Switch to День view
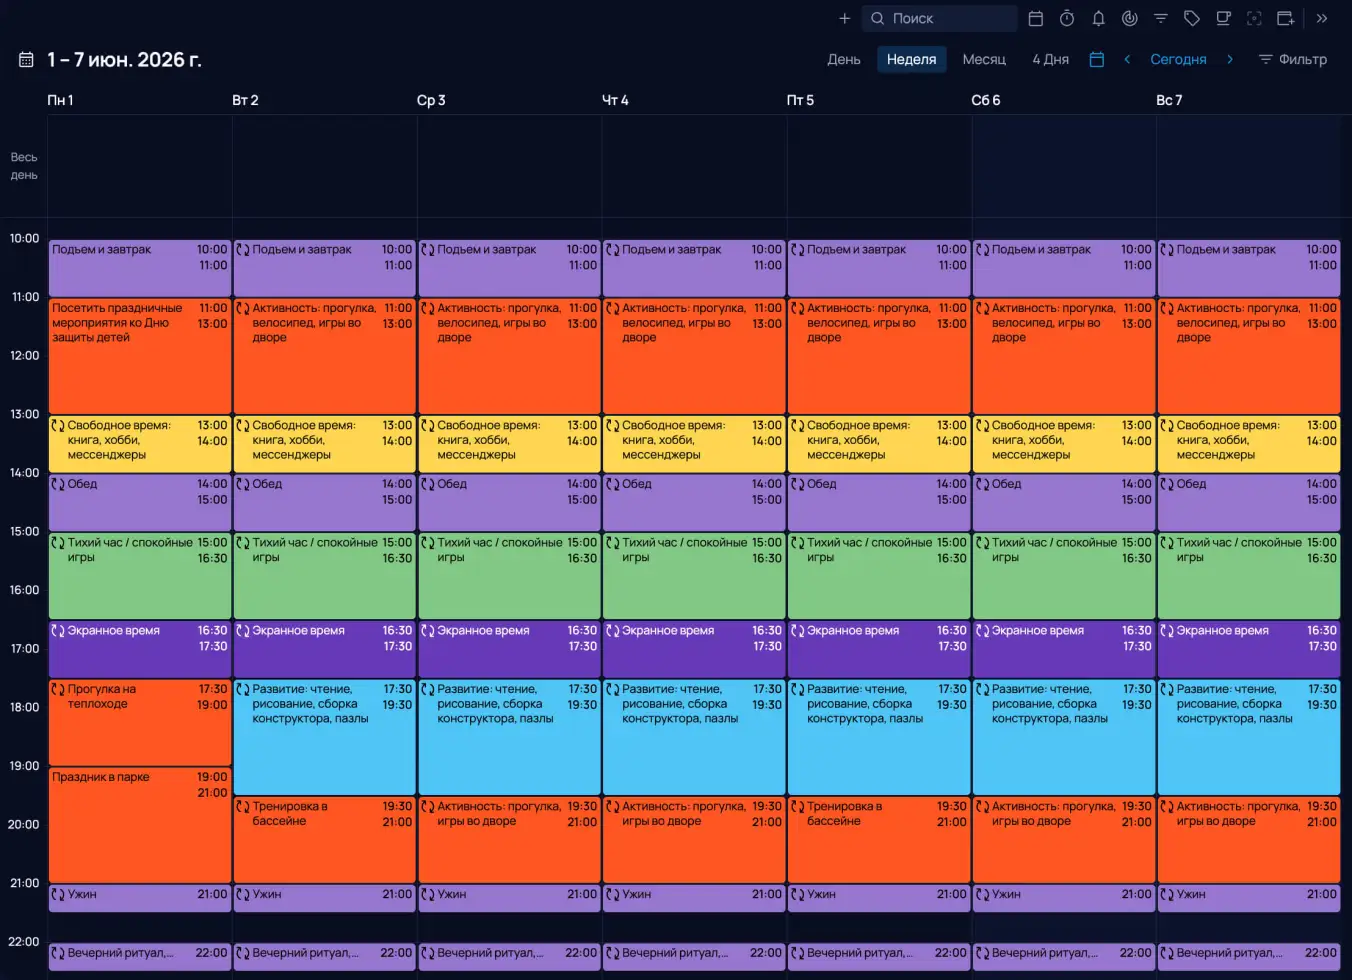 click(x=844, y=59)
